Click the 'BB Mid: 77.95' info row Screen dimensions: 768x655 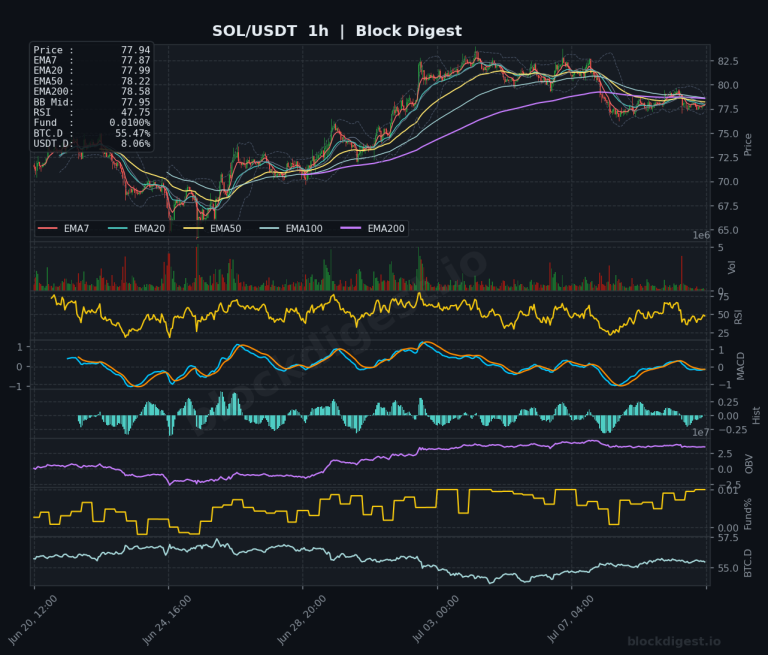pyautogui.click(x=92, y=102)
